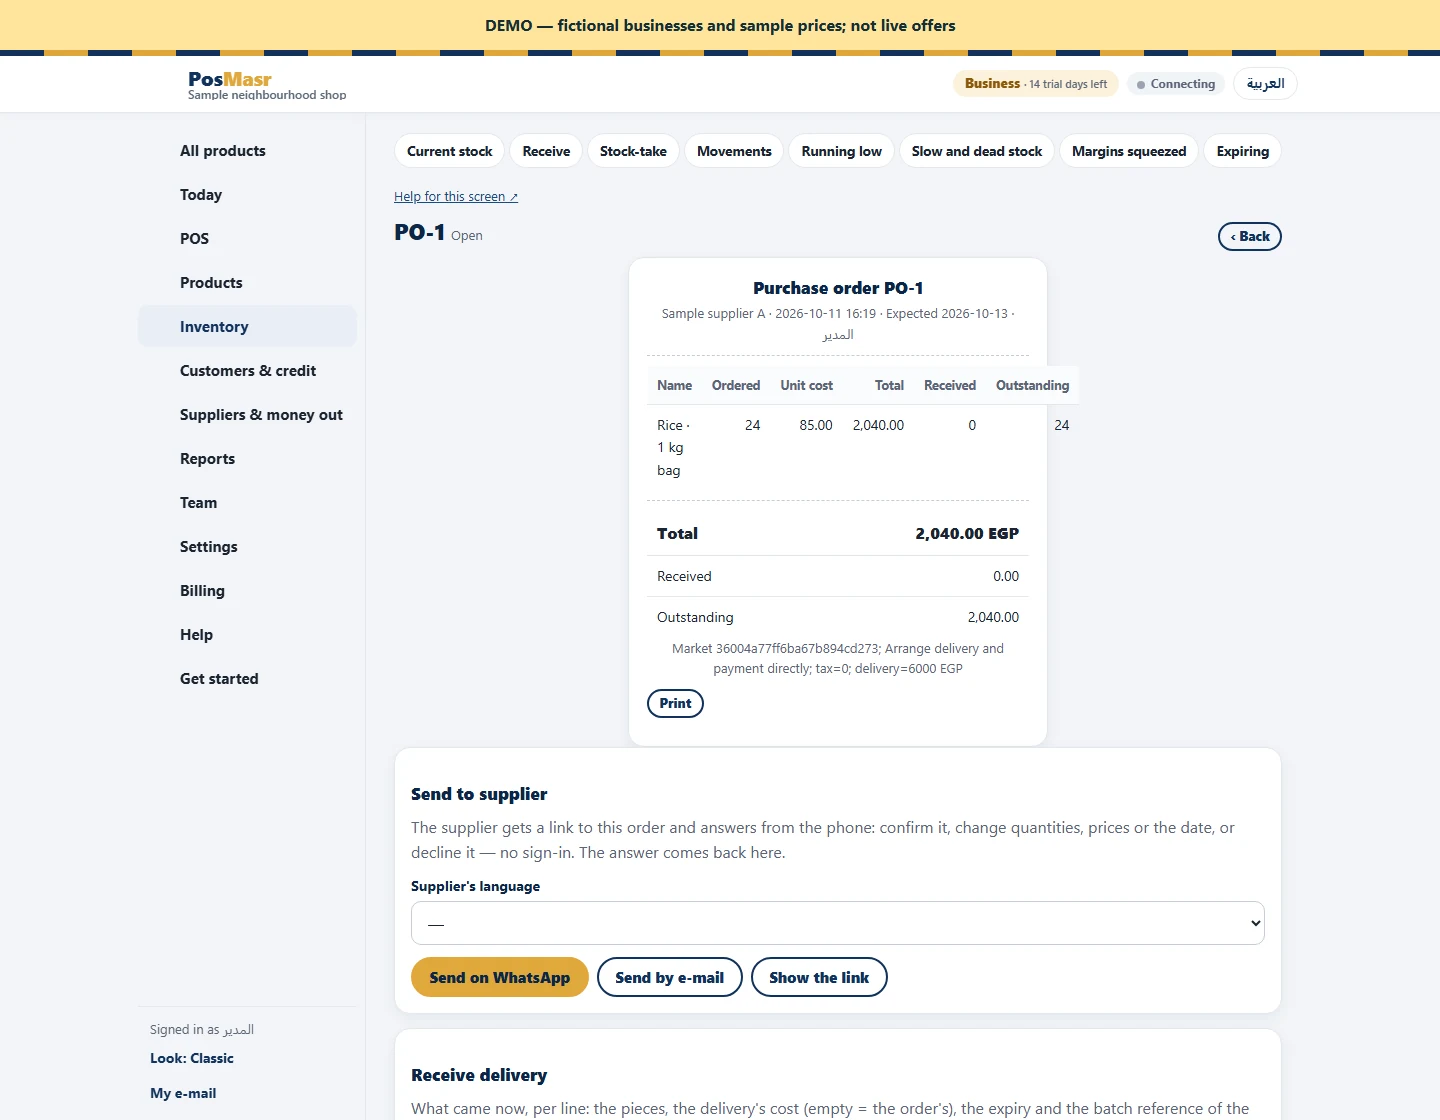Screen dimensions: 1440x1120
Task: Click the Ordered column header
Action: (736, 385)
